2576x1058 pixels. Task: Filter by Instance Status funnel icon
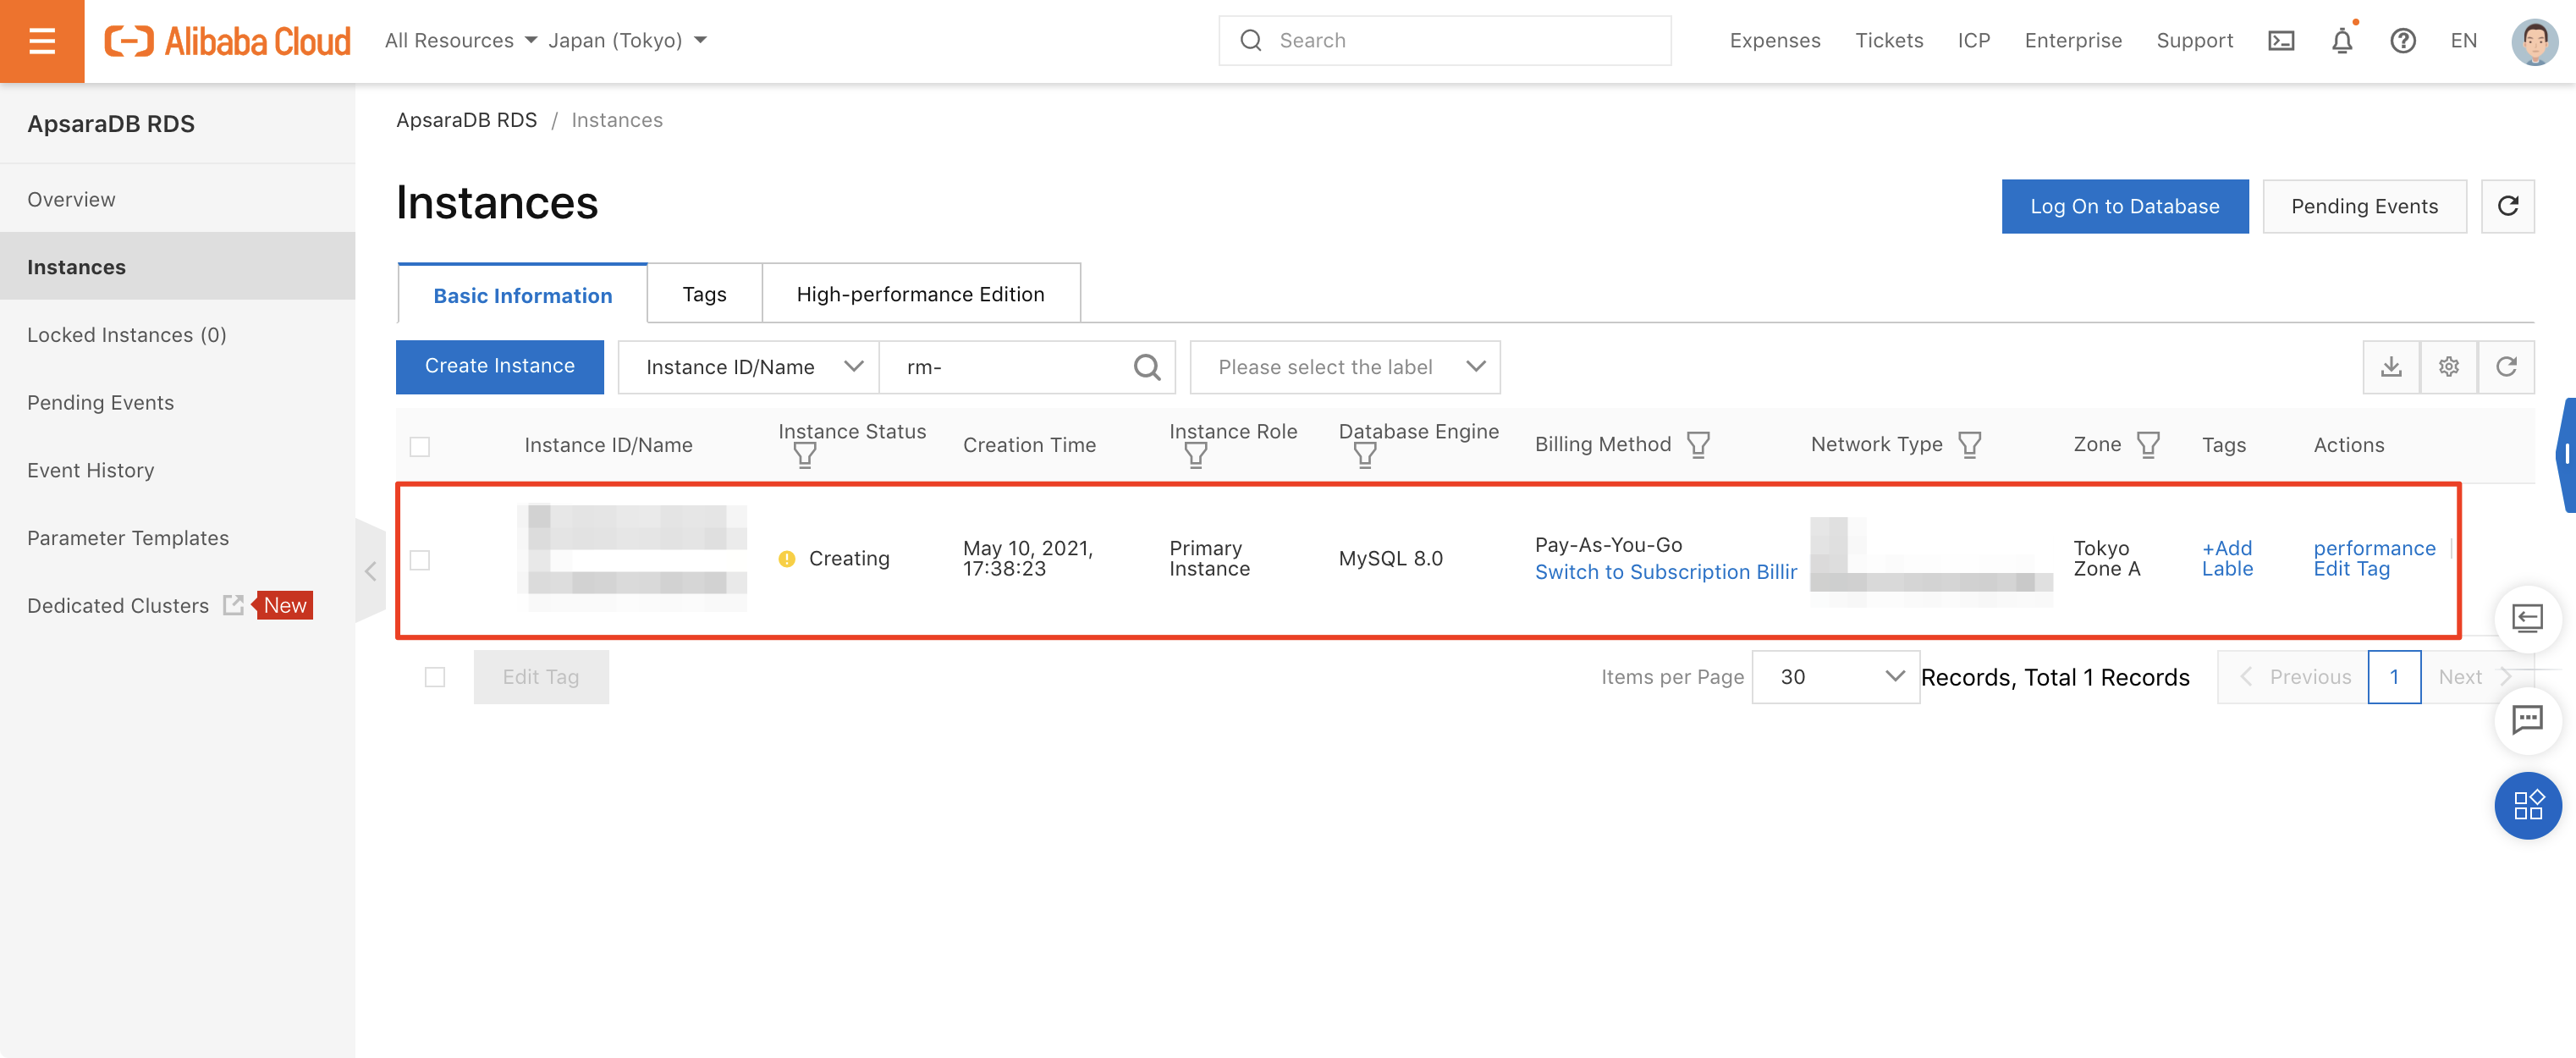pyautogui.click(x=804, y=457)
